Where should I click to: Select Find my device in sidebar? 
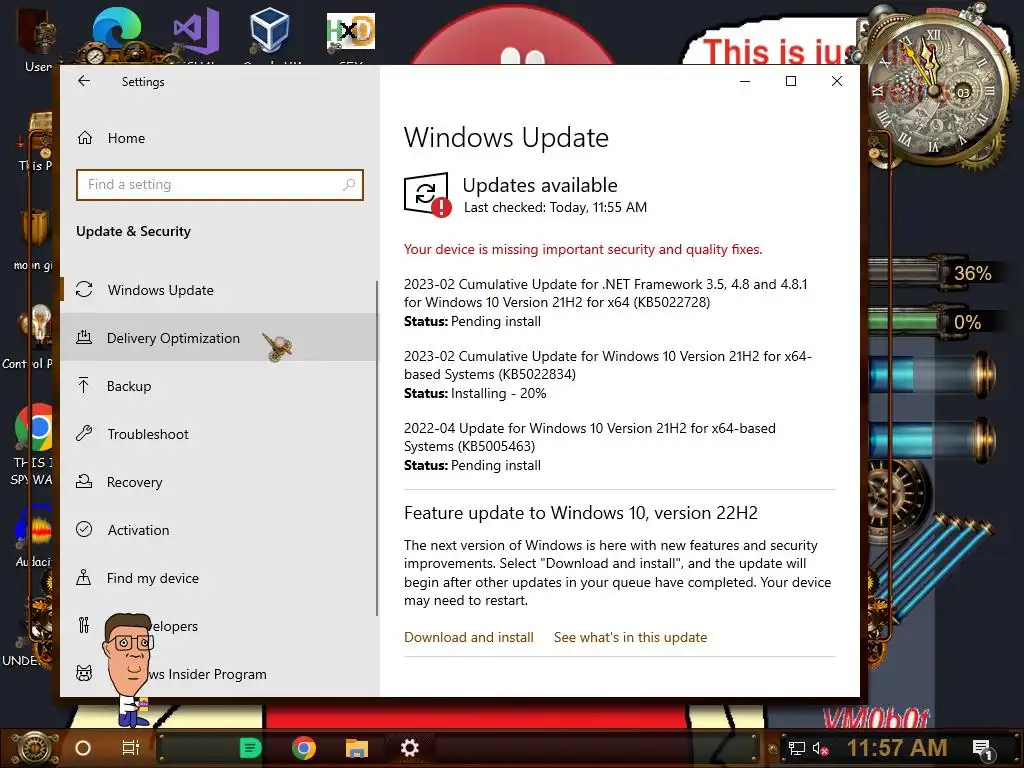tap(219, 577)
